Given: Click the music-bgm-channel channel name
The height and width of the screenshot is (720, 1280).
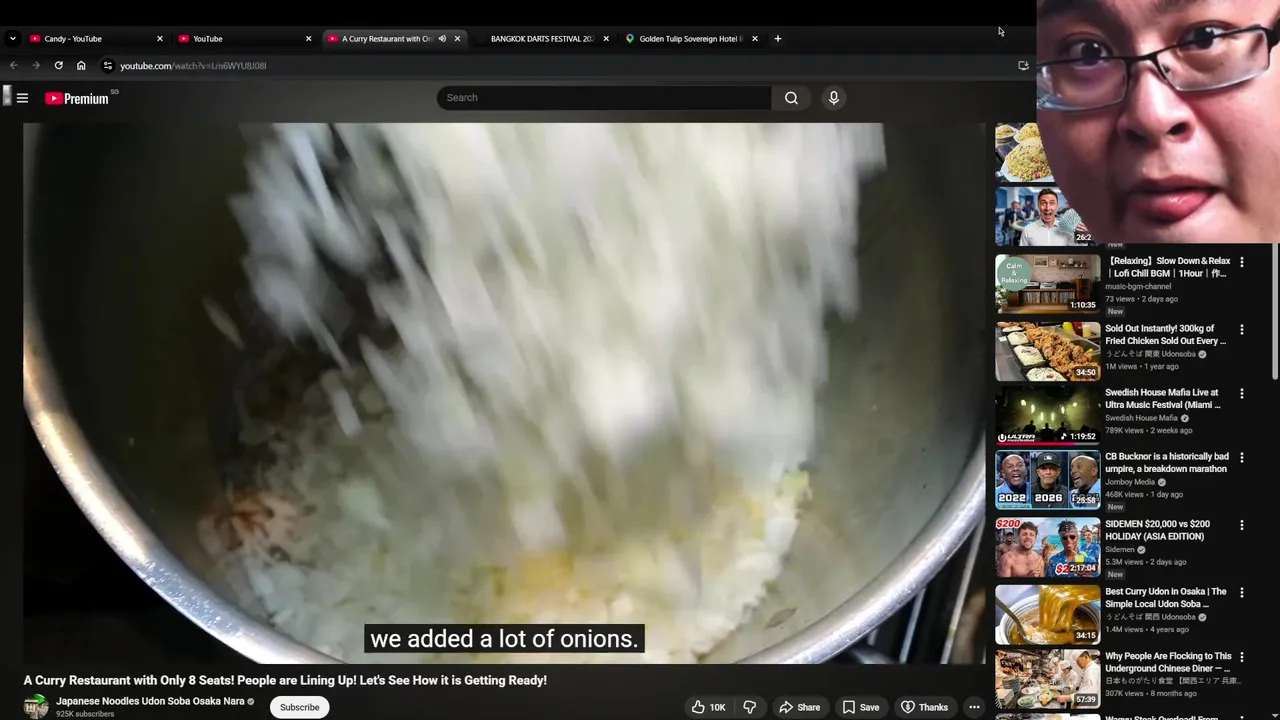Looking at the screenshot, I should click(1138, 287).
